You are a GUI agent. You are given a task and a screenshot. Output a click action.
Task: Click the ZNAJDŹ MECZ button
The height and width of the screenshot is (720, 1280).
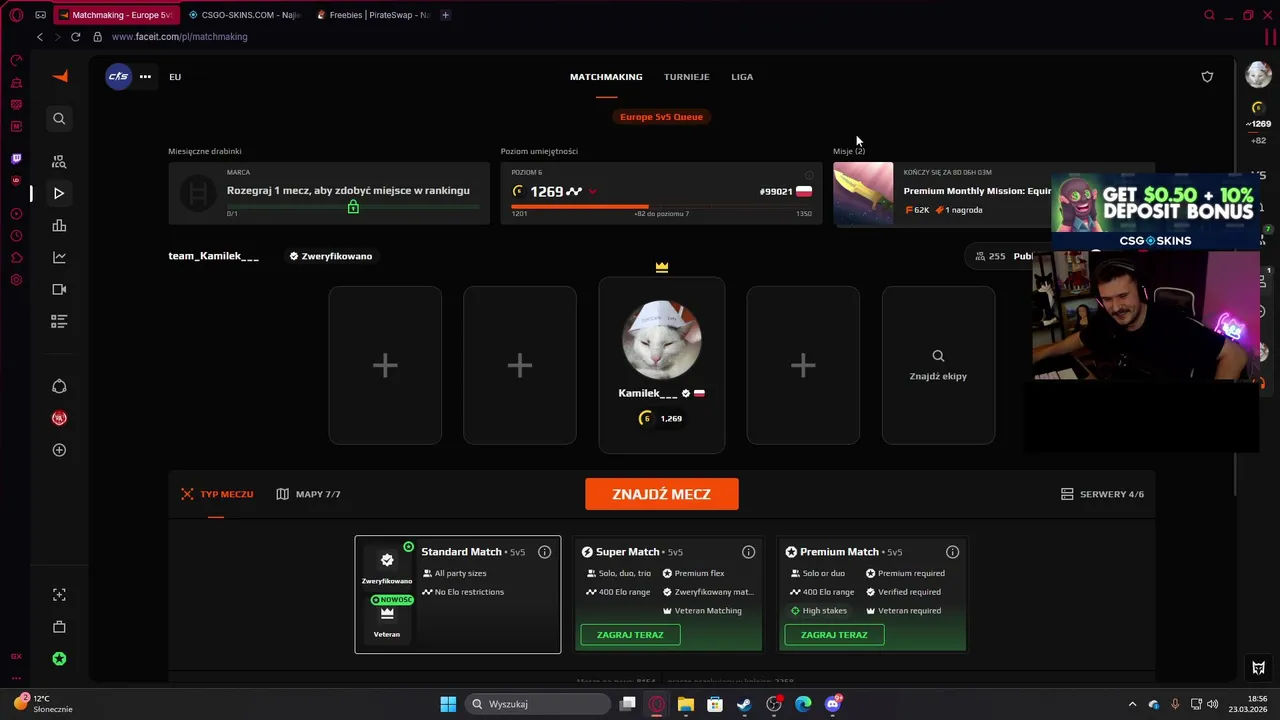point(662,494)
